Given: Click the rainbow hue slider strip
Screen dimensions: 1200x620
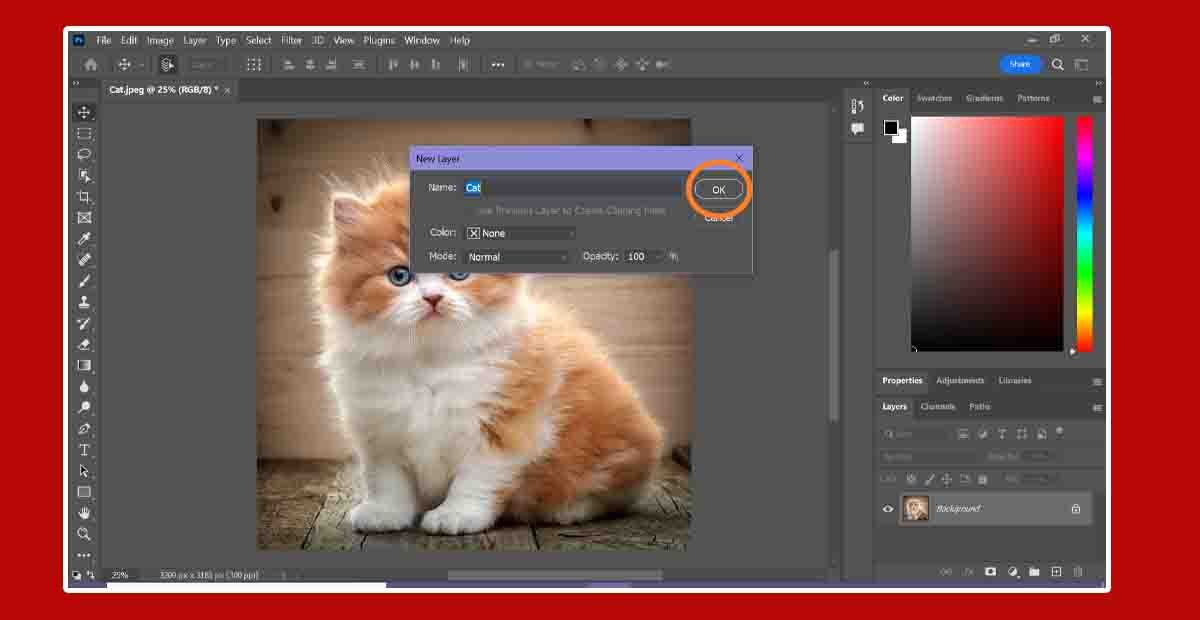Looking at the screenshot, I should [1084, 234].
